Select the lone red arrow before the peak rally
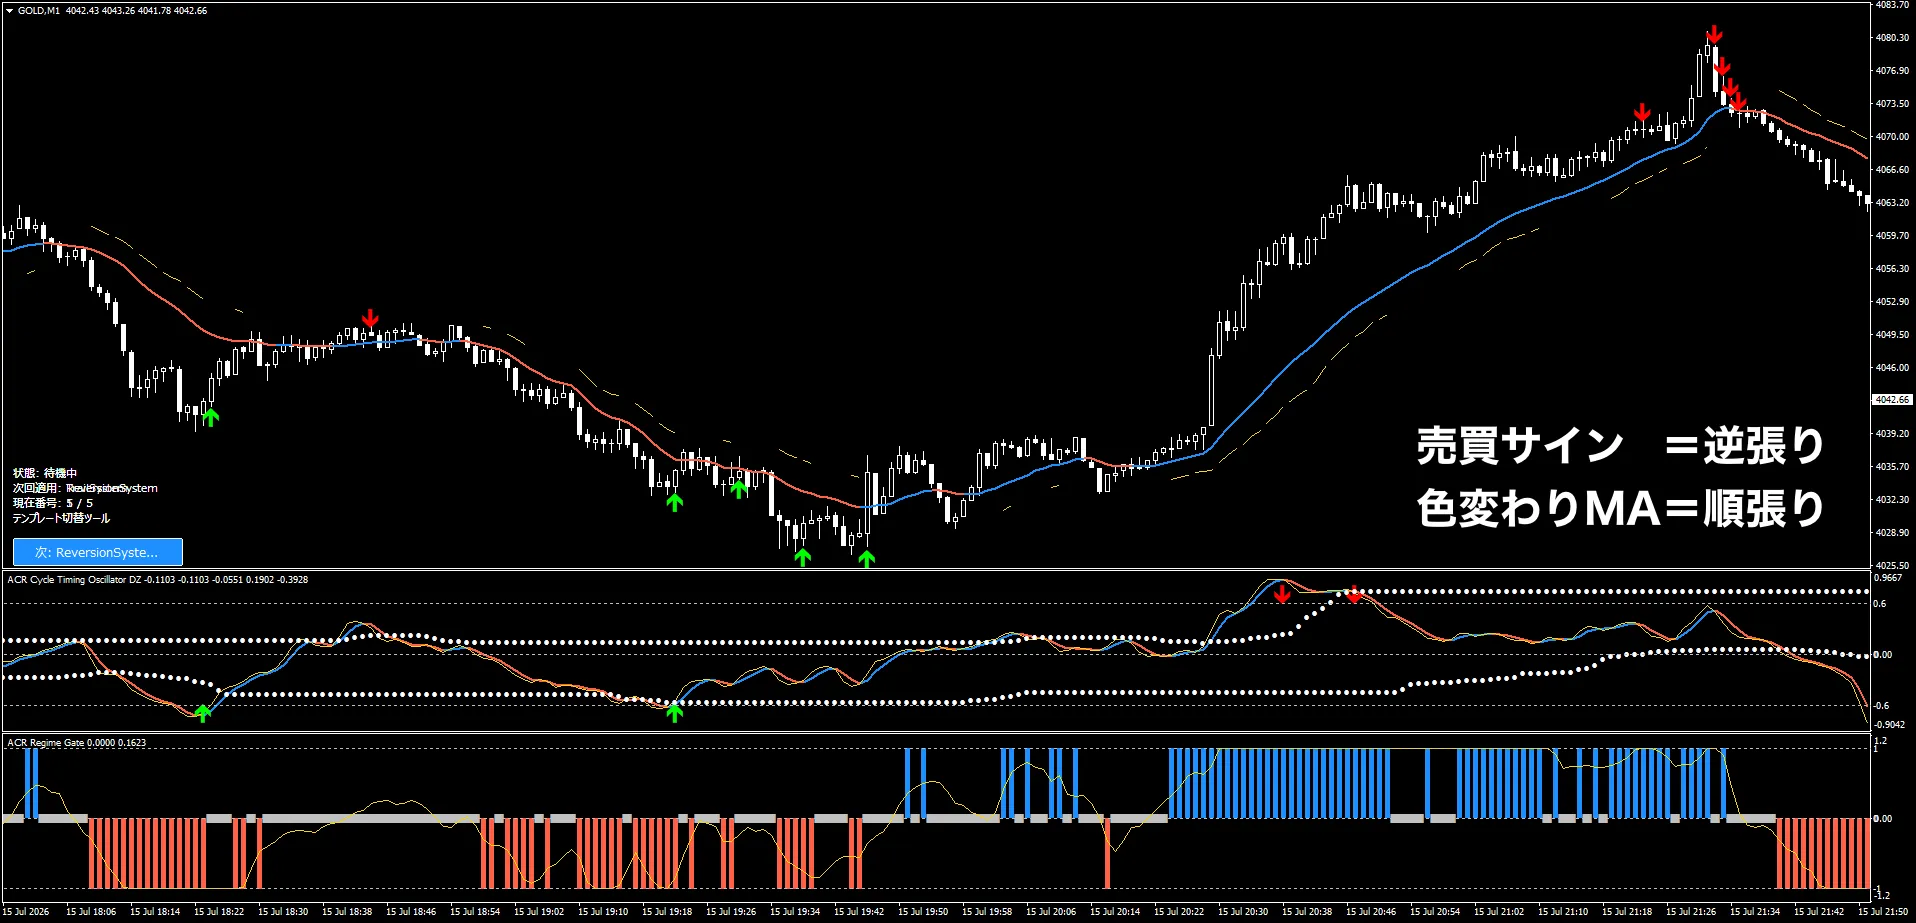The image size is (1916, 923). 1642,111
